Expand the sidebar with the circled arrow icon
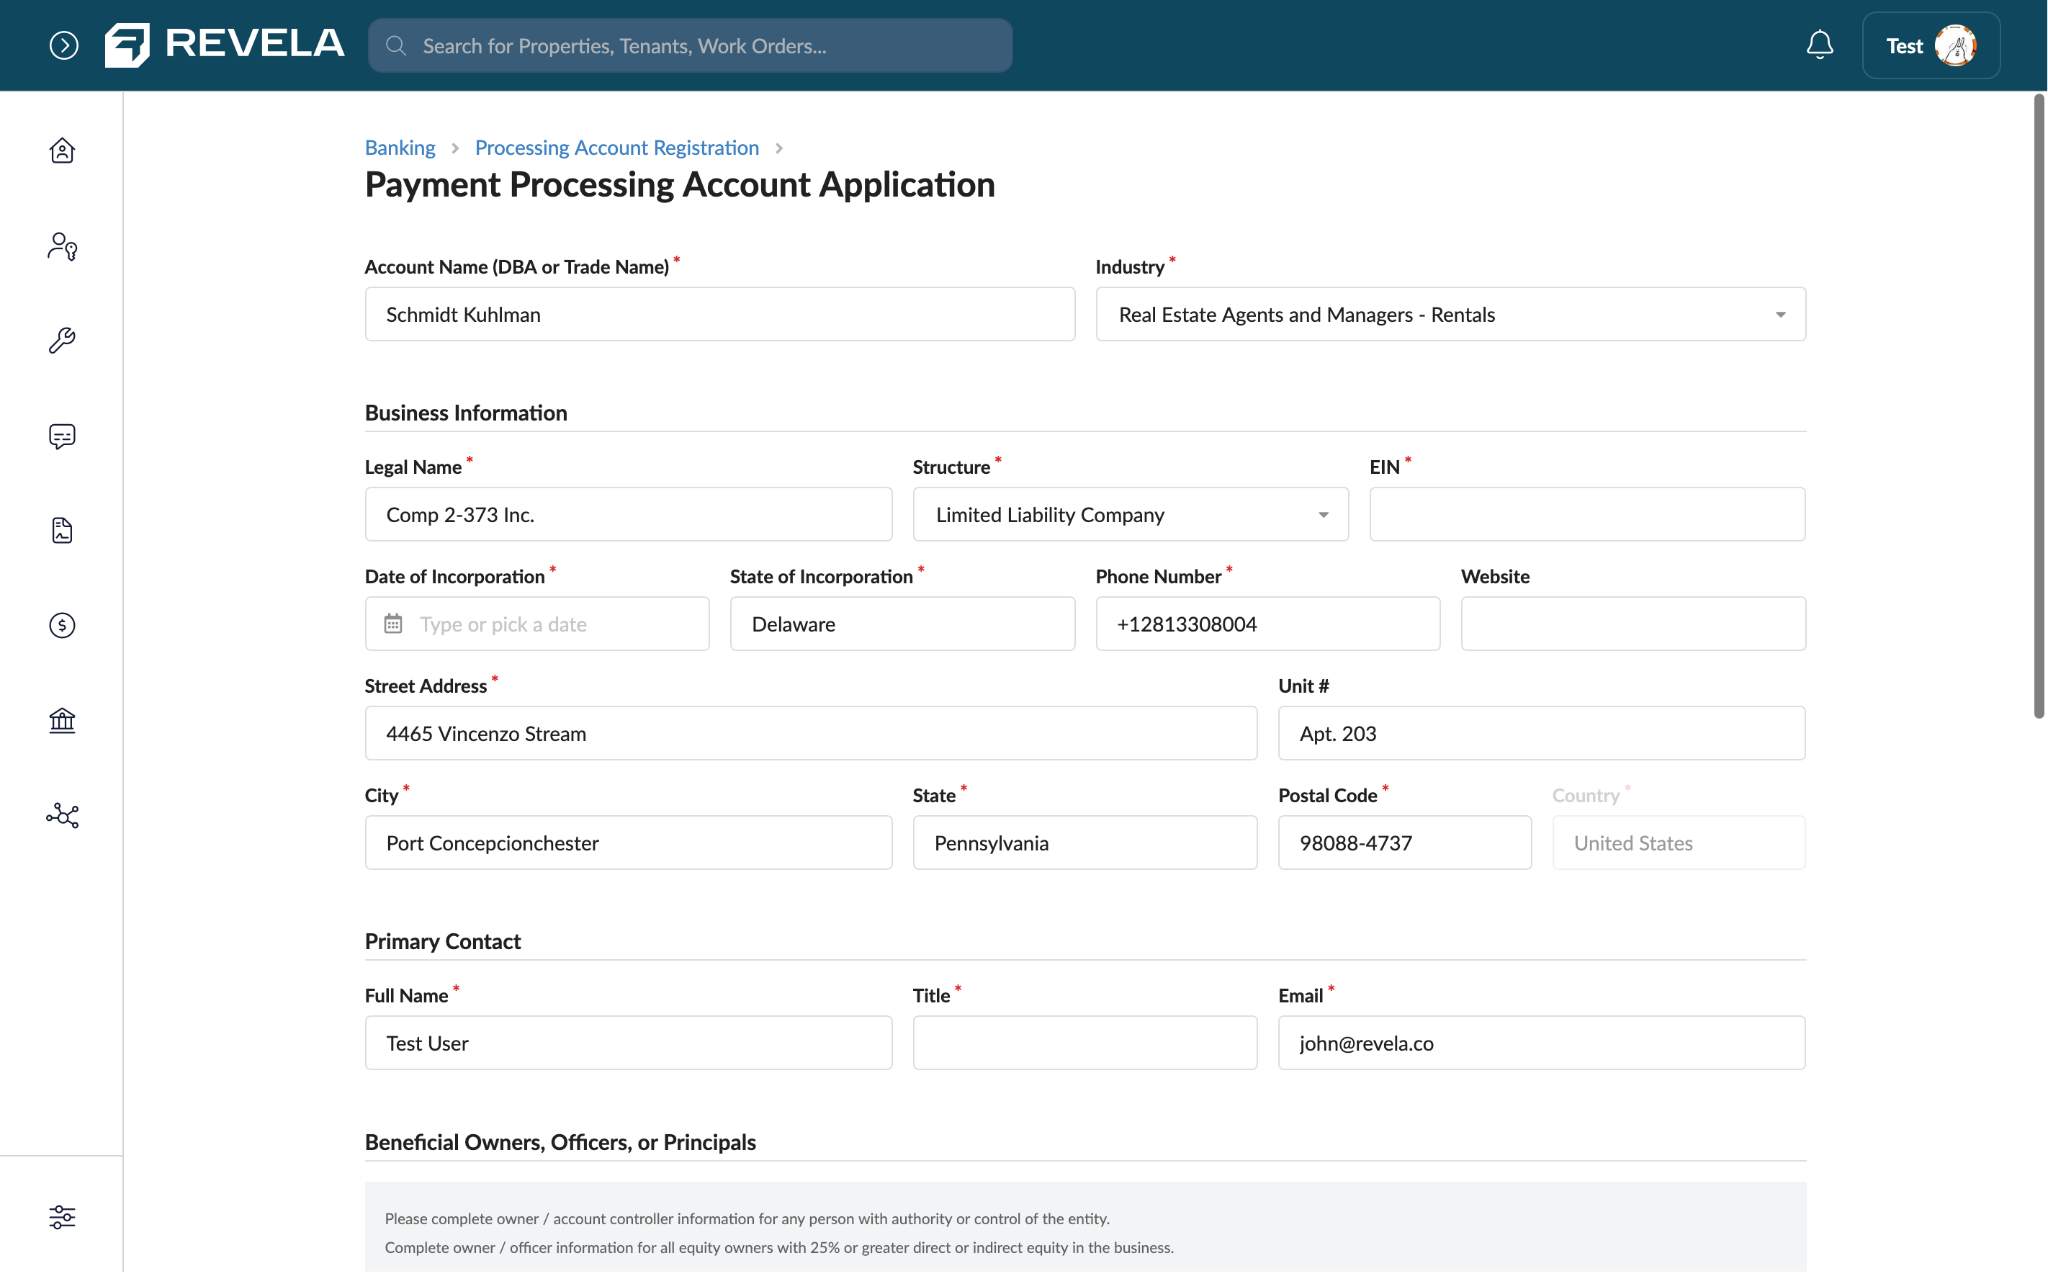This screenshot has height=1272, width=2048. click(x=64, y=45)
